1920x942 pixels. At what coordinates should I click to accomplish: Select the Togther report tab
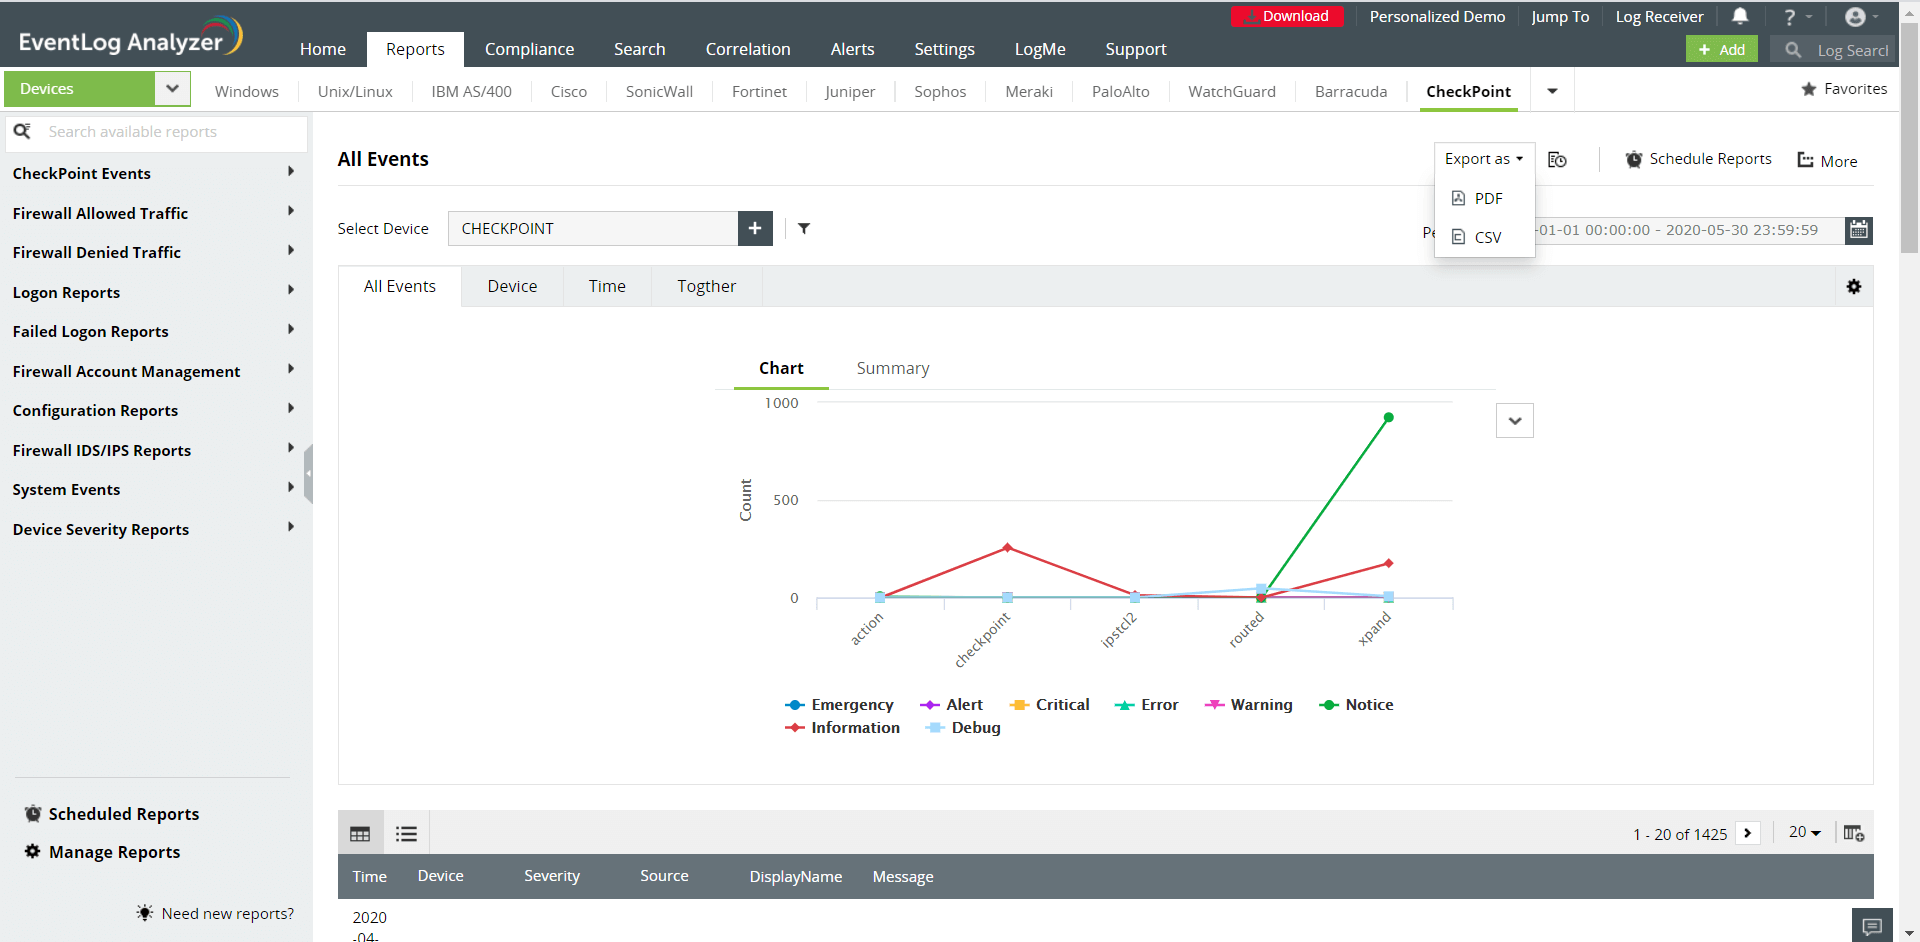click(x=707, y=286)
